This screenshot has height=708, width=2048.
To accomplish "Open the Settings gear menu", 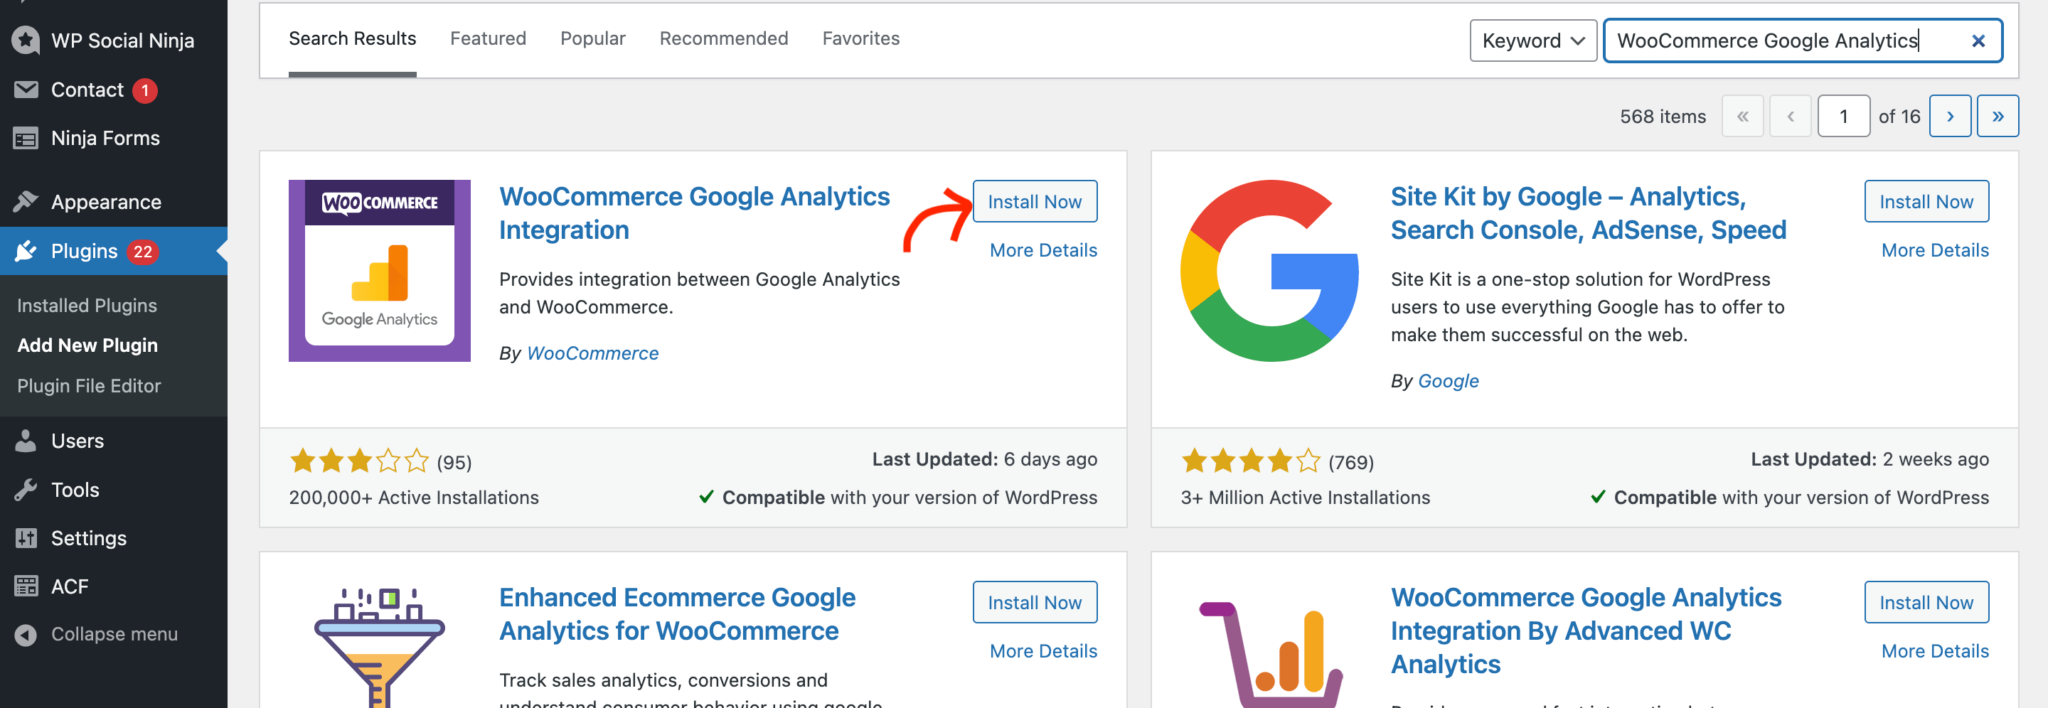I will tap(27, 537).
